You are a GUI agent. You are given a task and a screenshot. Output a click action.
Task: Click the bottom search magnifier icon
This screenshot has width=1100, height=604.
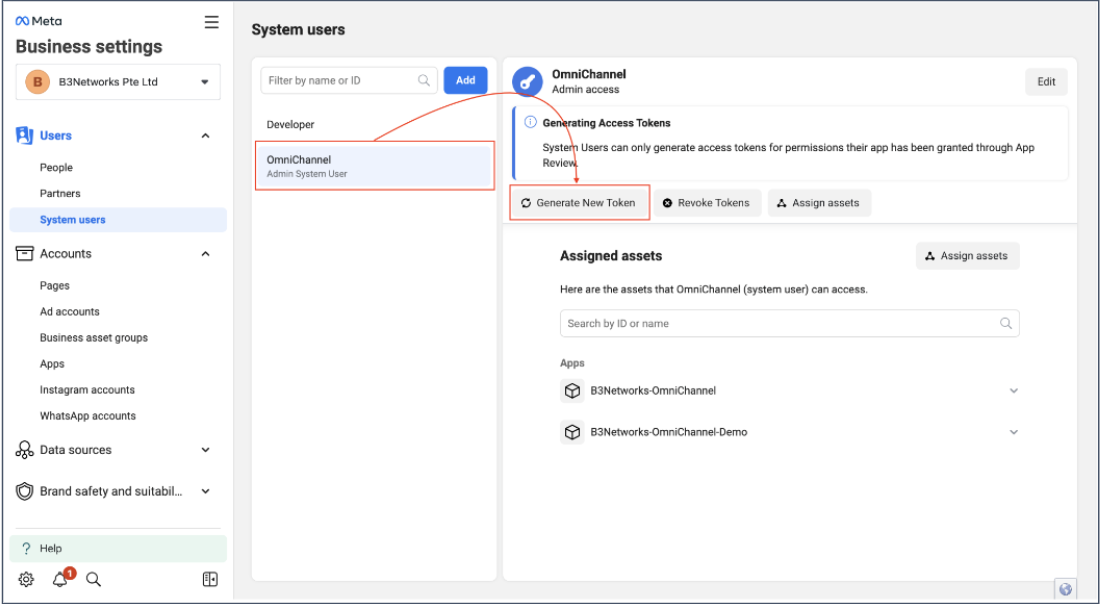click(93, 579)
